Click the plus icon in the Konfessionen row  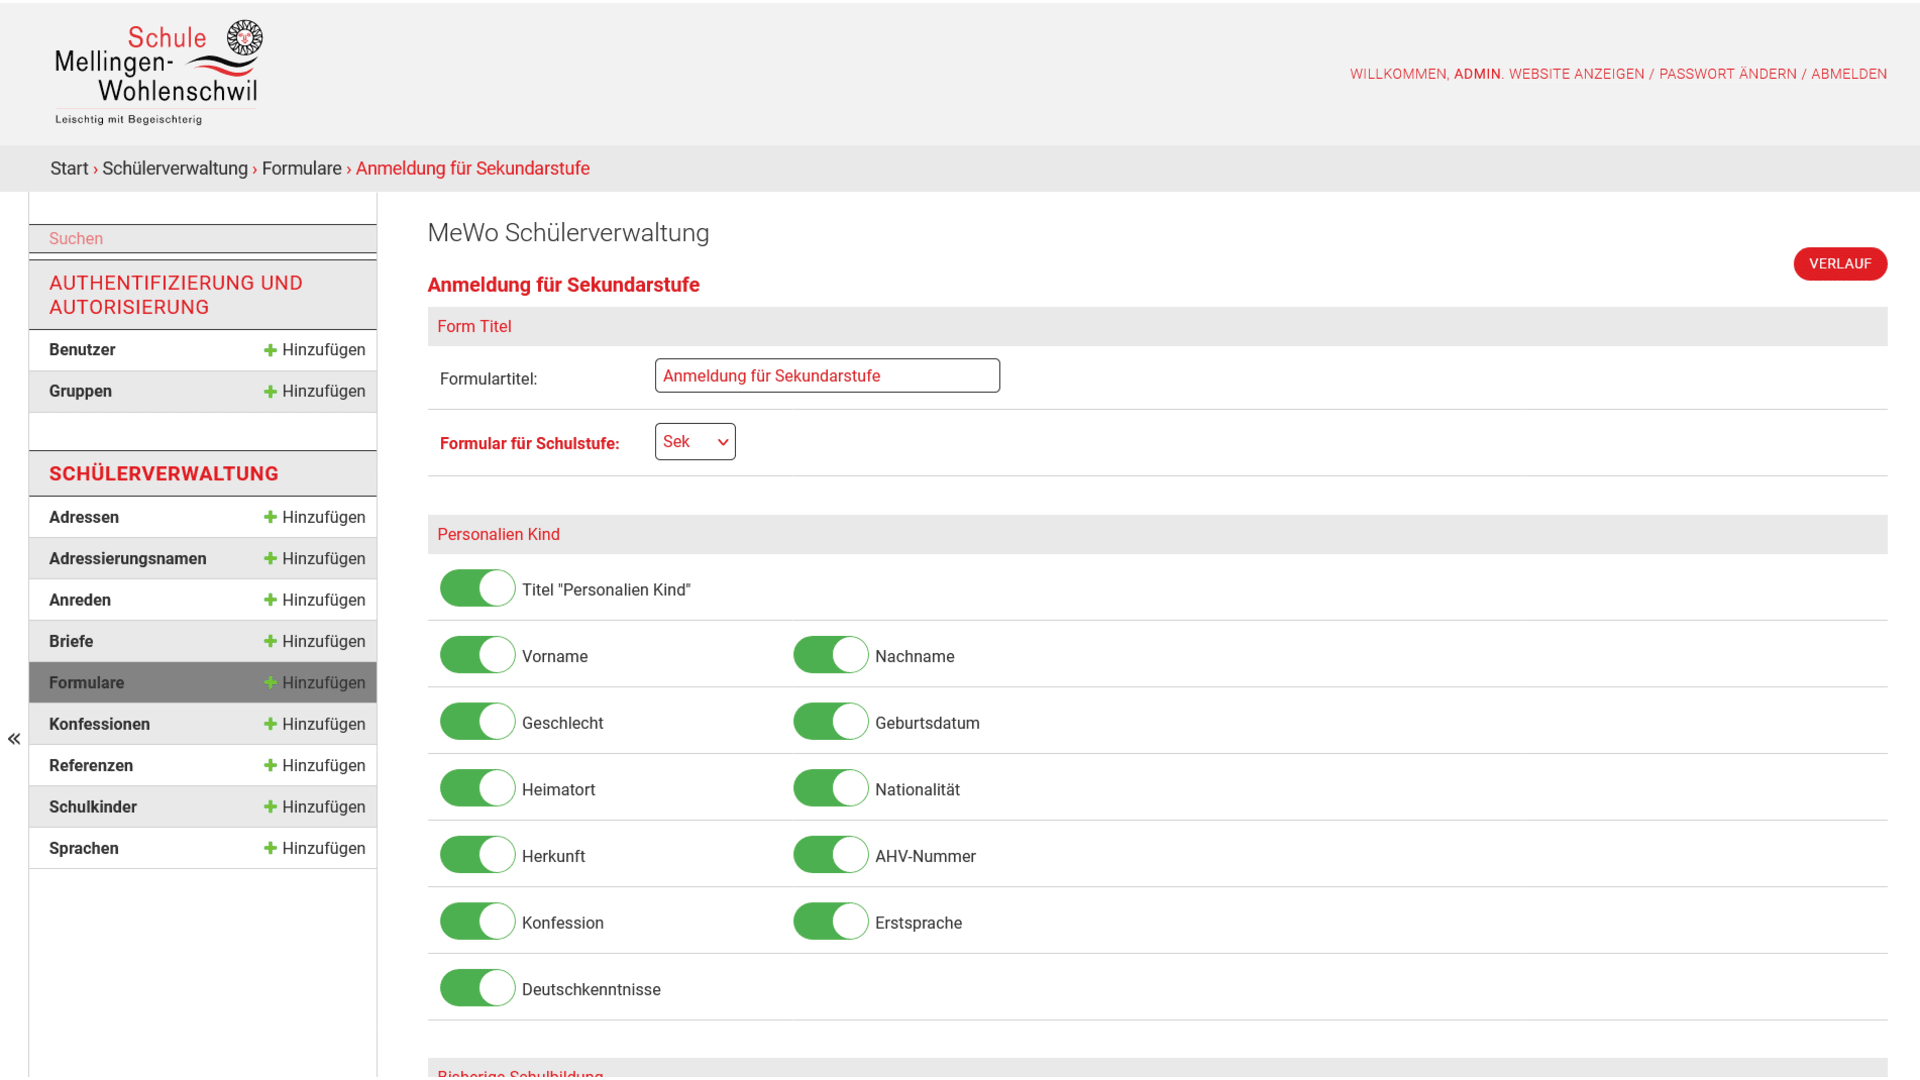pyautogui.click(x=270, y=724)
